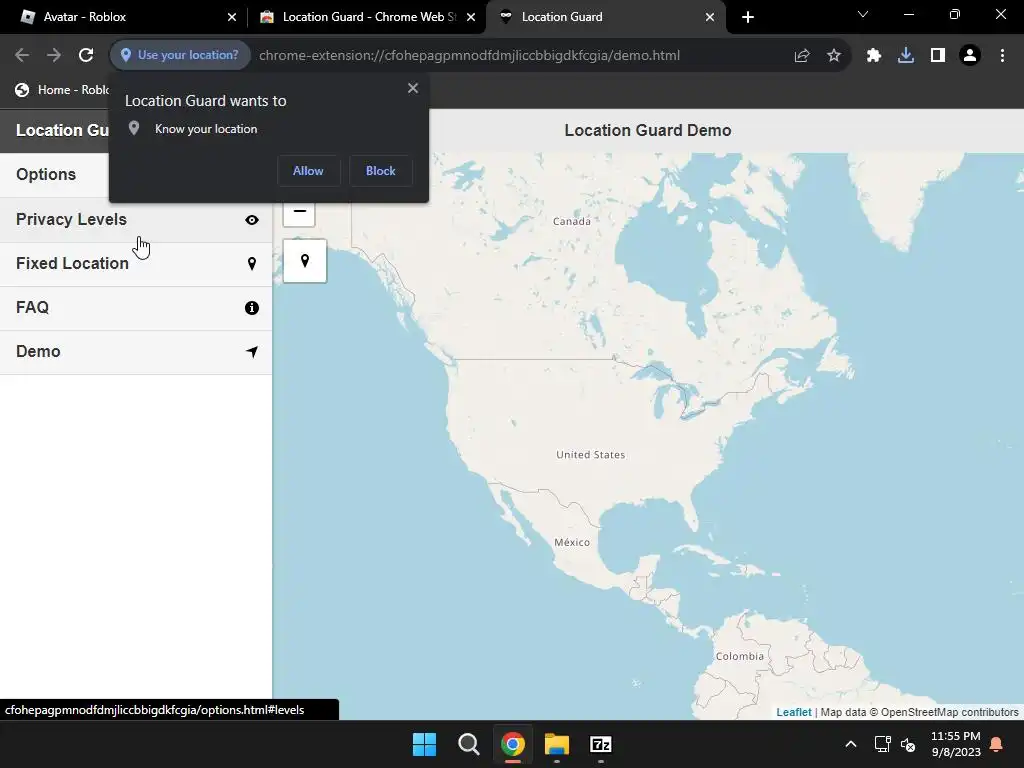The height and width of the screenshot is (768, 1024).
Task: Close the Chrome Web Store tab
Action: point(471,17)
